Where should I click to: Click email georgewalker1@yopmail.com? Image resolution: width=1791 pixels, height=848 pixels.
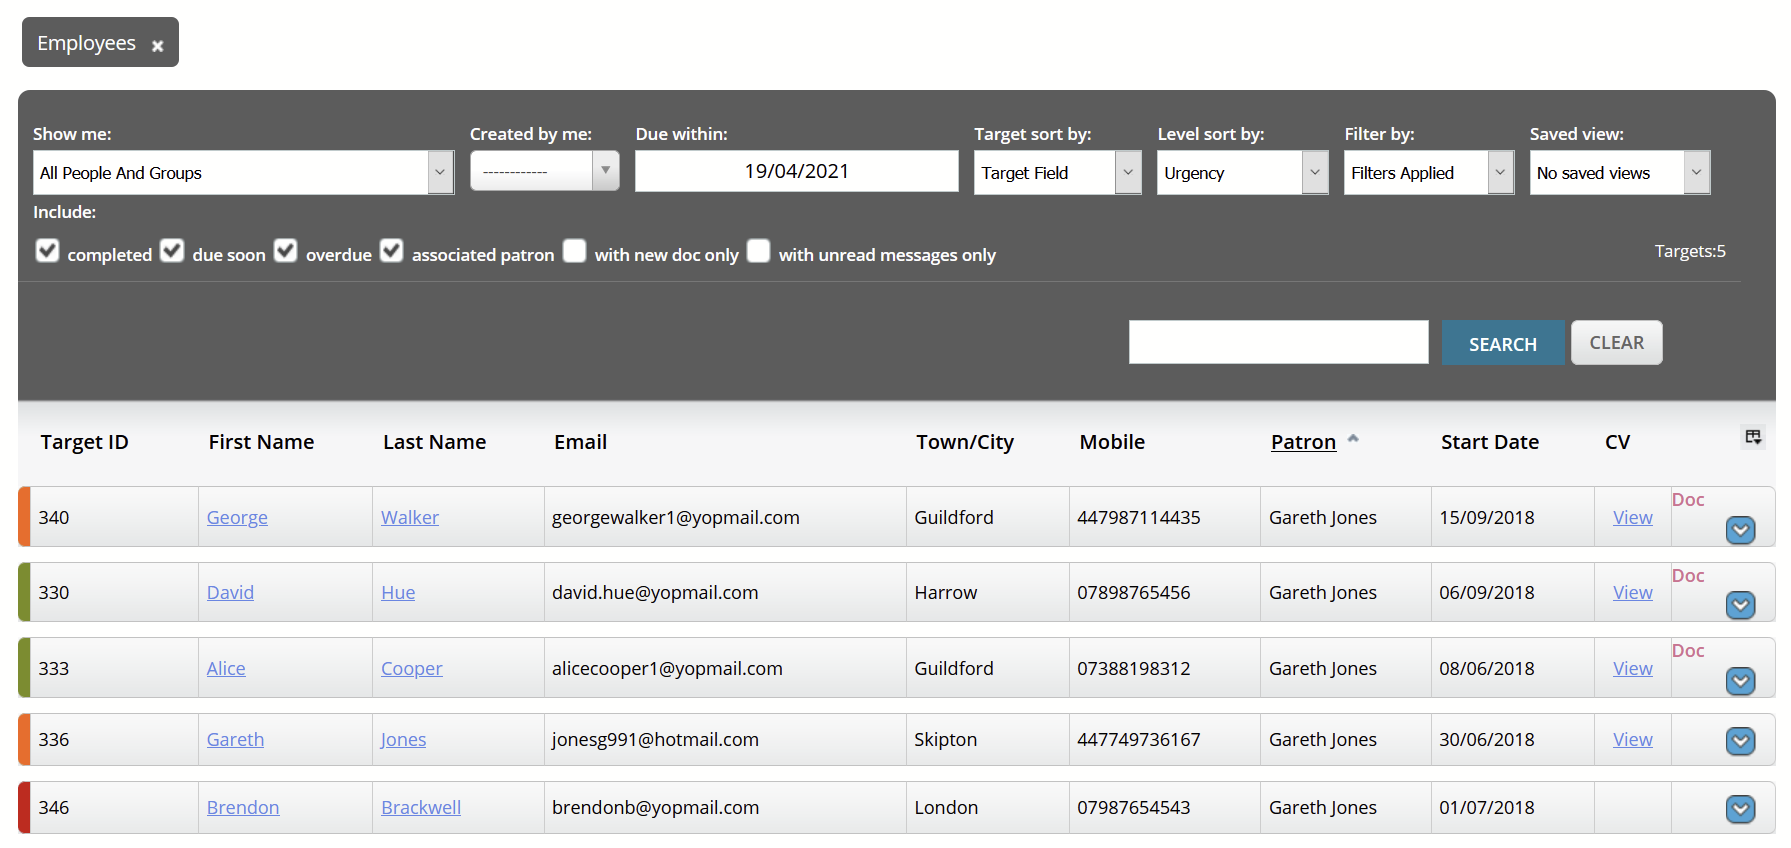click(x=676, y=517)
